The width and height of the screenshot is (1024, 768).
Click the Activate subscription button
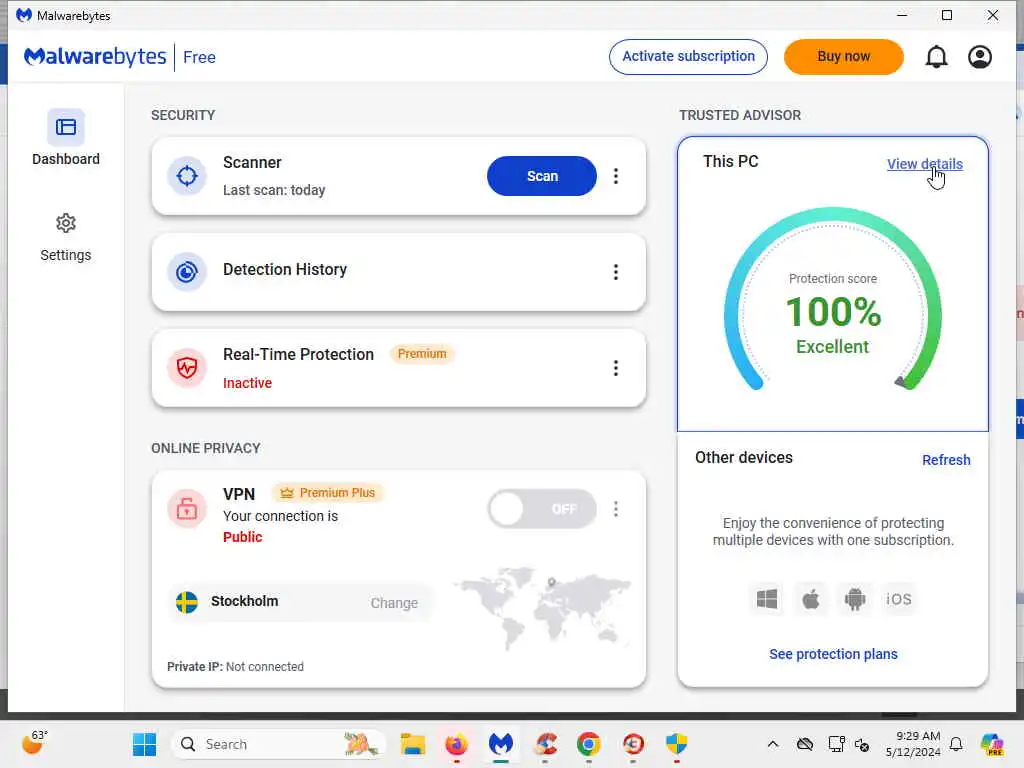click(x=688, y=57)
